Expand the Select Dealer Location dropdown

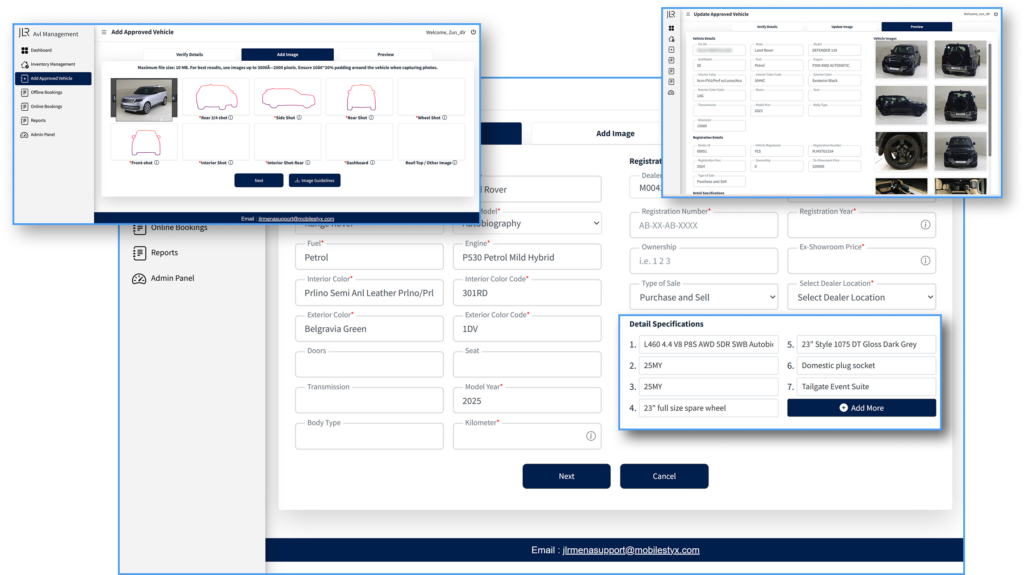[861, 297]
